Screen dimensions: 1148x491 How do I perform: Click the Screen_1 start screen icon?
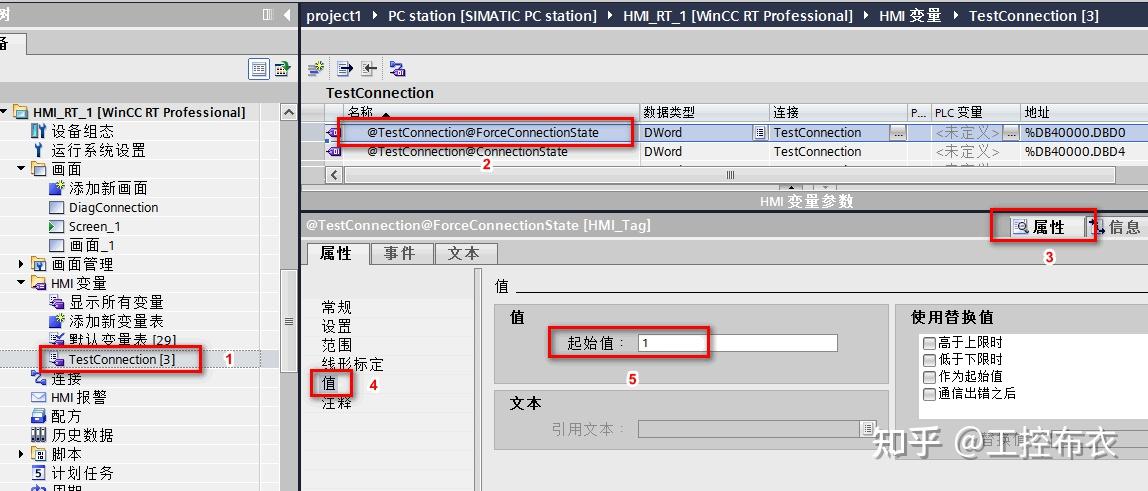56,226
